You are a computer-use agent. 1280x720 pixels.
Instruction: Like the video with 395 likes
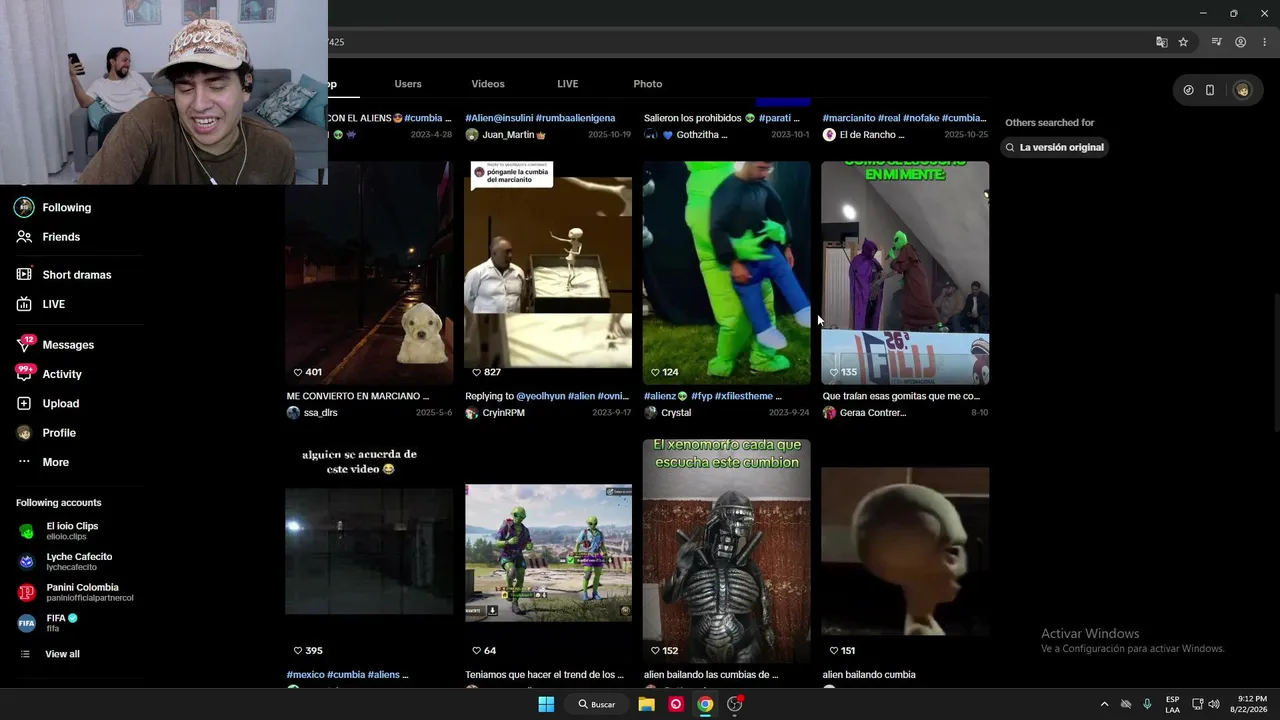(x=298, y=650)
